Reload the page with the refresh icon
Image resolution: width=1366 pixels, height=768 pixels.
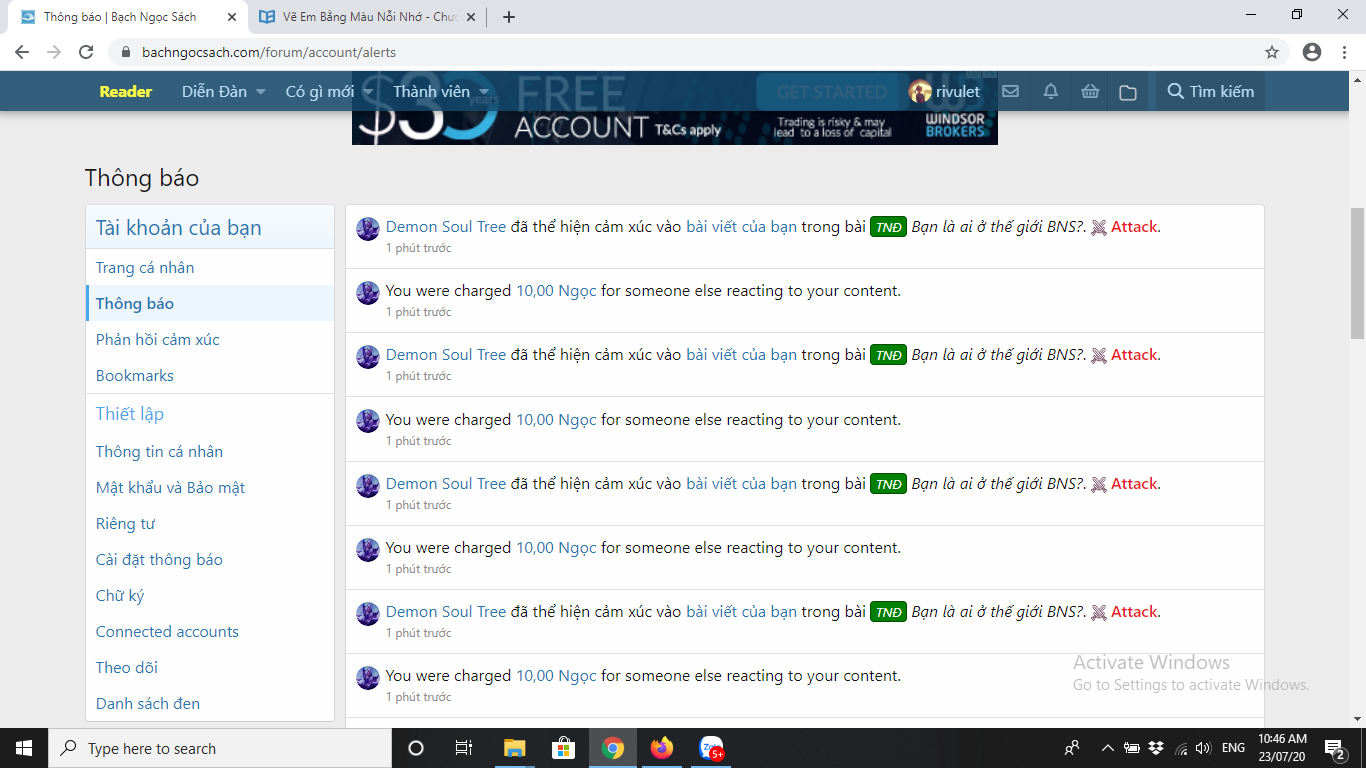pyautogui.click(x=86, y=52)
